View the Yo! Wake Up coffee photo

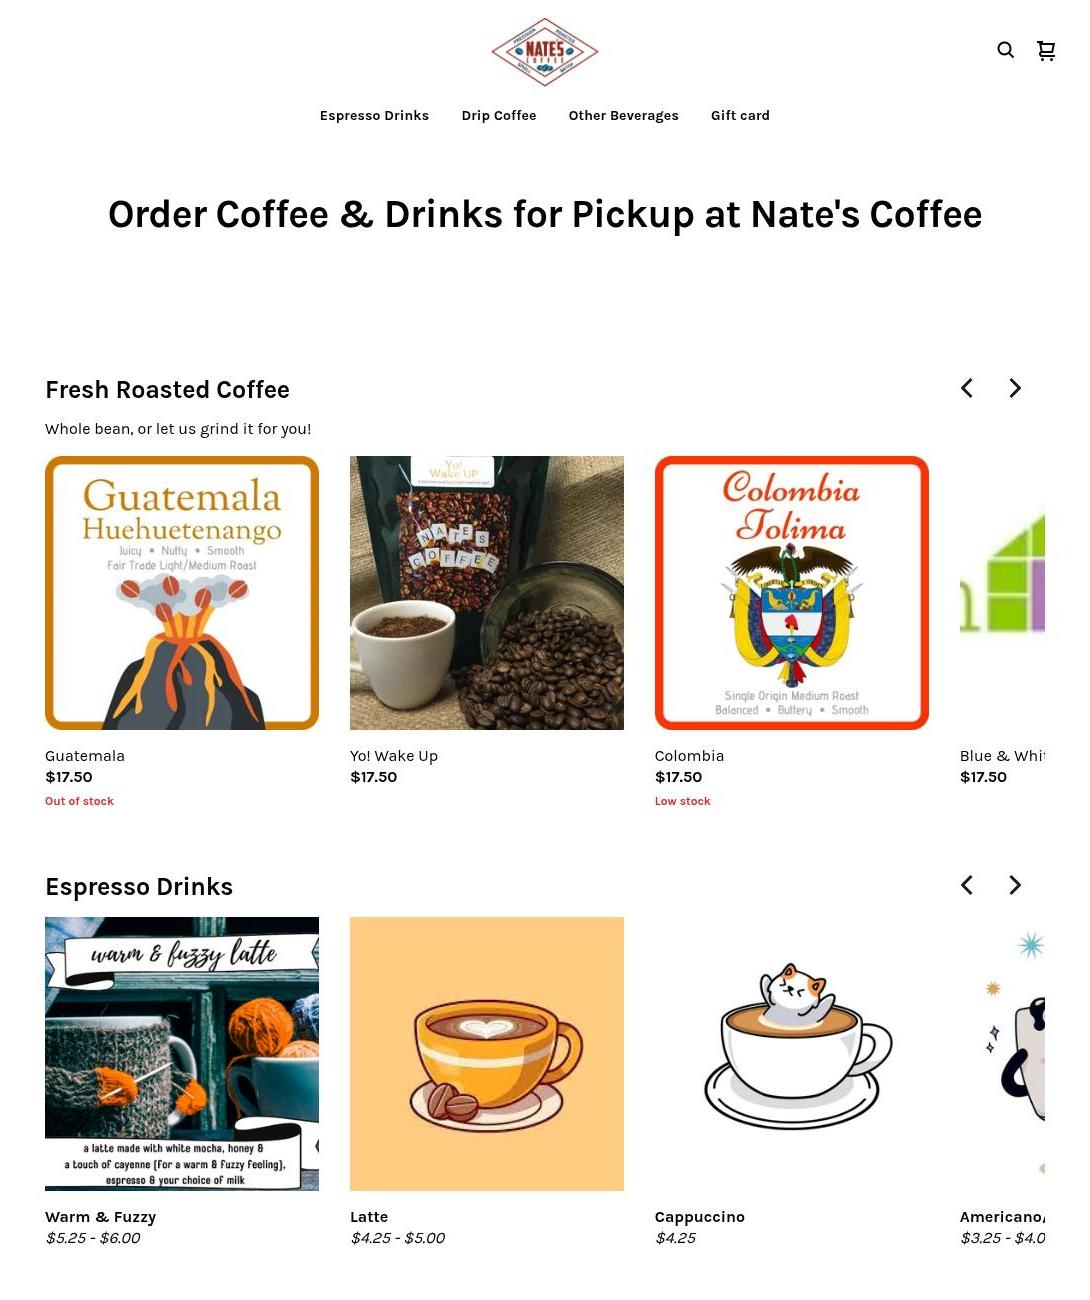487,593
